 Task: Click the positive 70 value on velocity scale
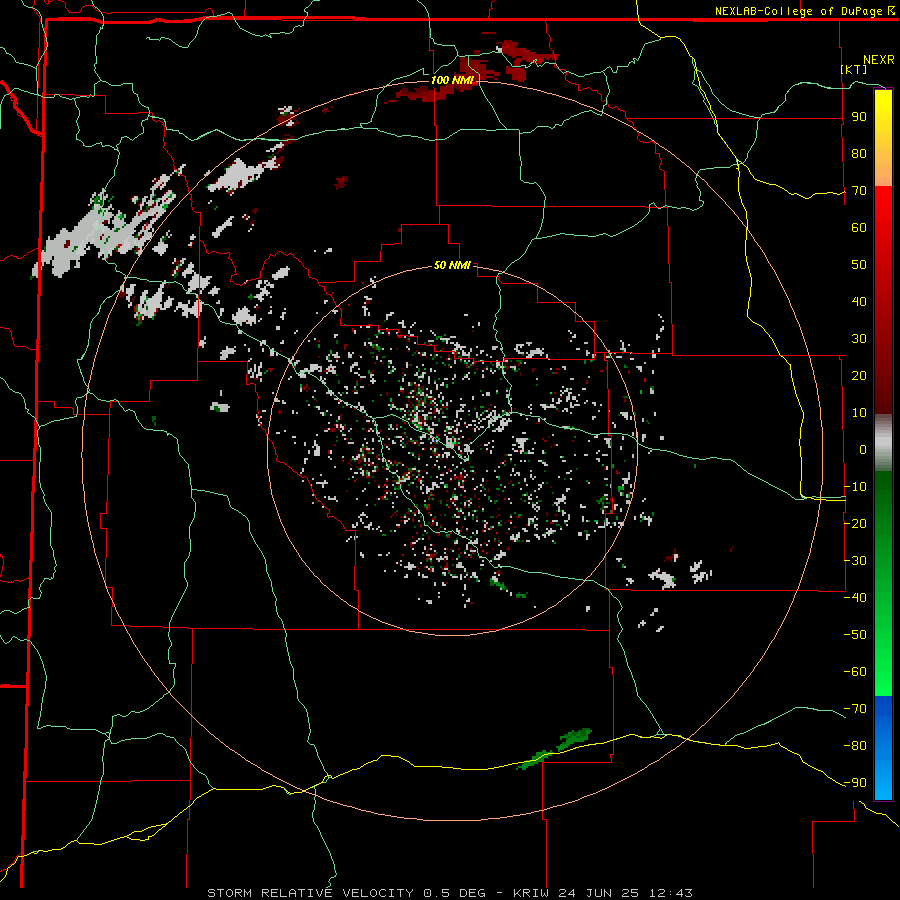859,191
